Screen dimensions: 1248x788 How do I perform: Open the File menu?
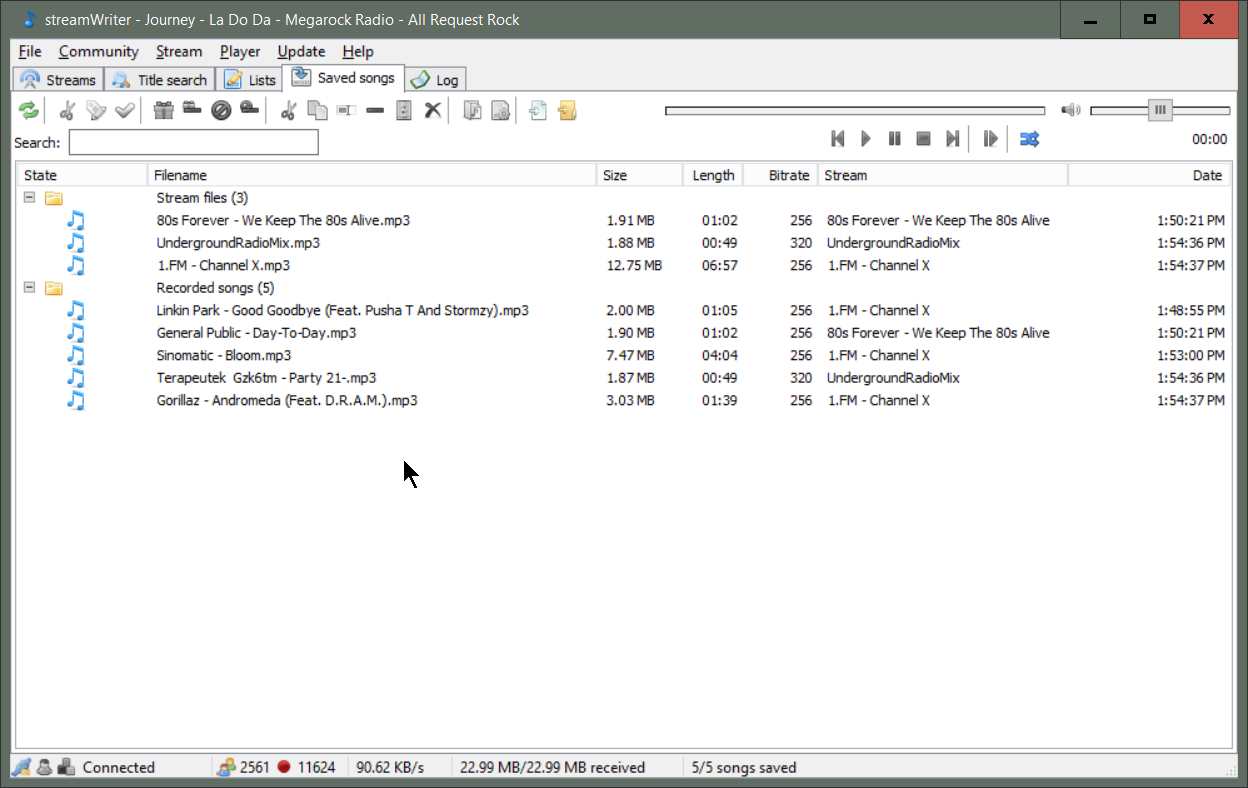(x=30, y=52)
